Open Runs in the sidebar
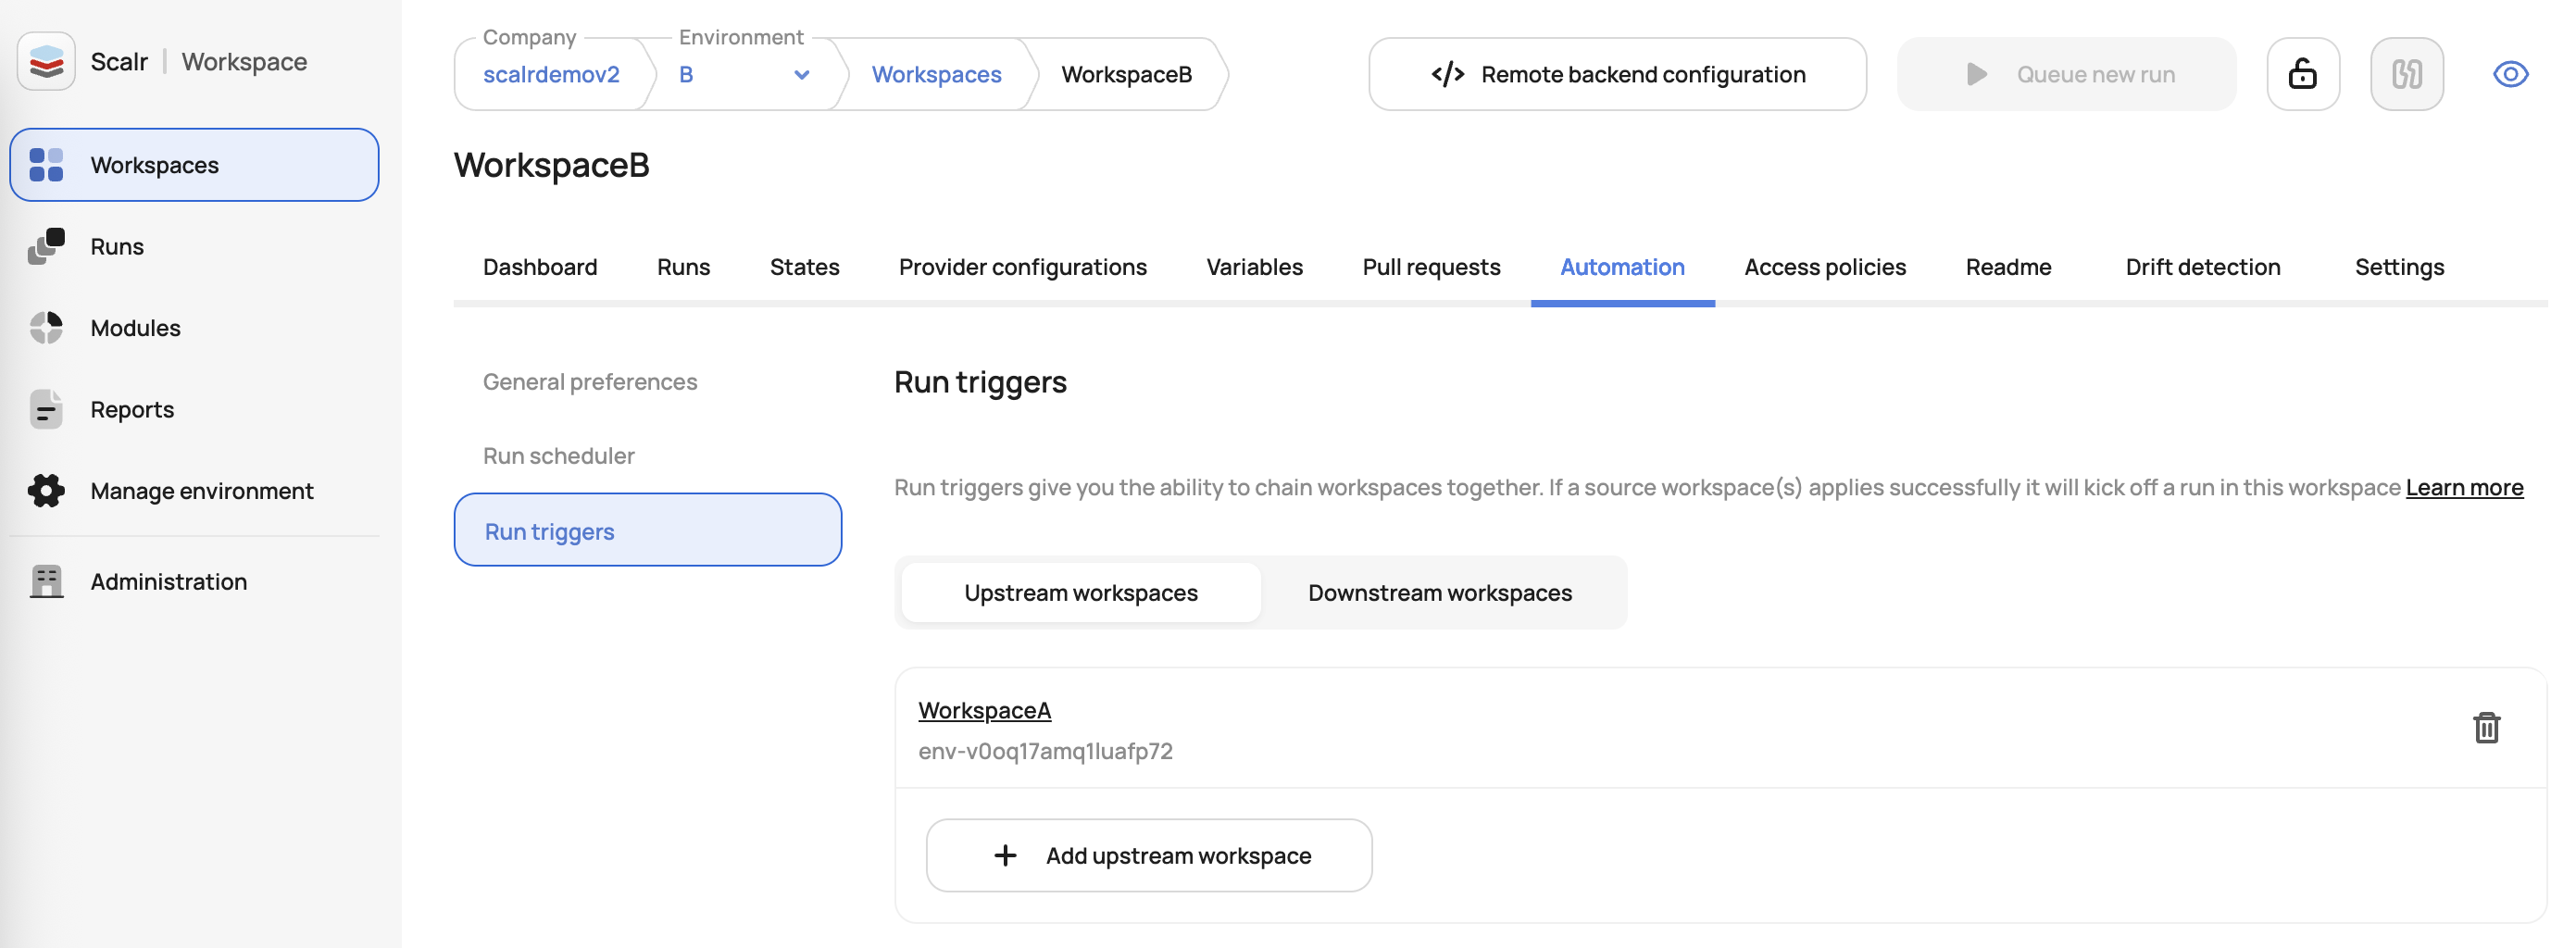The height and width of the screenshot is (948, 2576). click(x=194, y=246)
